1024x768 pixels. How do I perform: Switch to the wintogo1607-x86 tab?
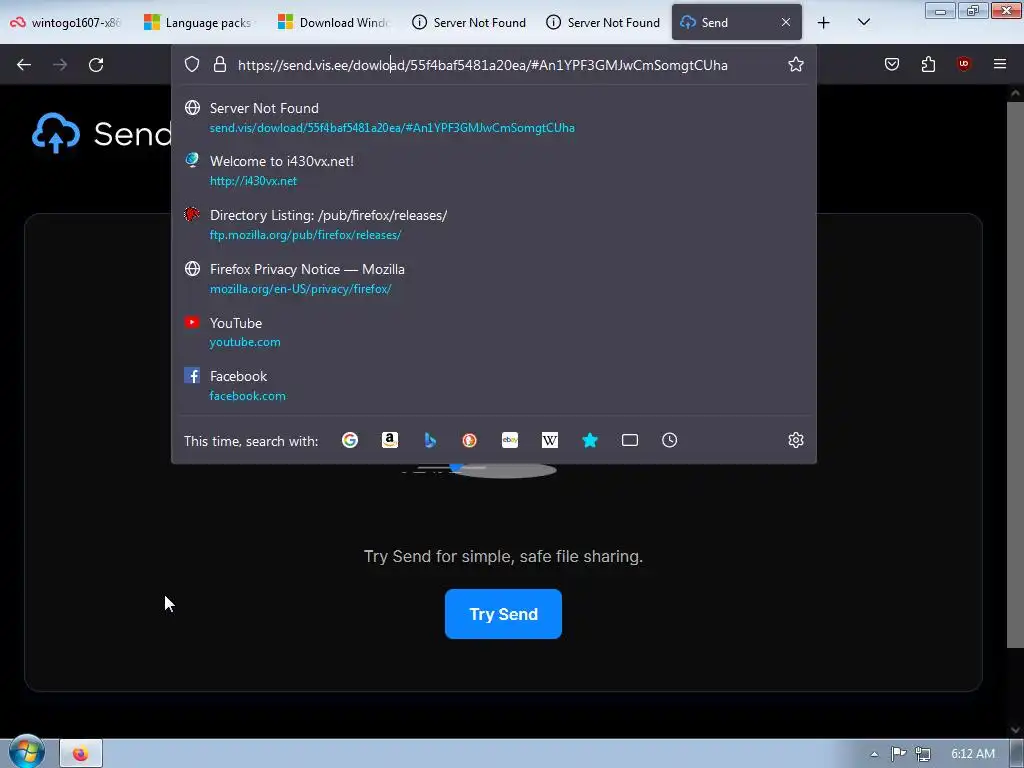(x=65, y=22)
